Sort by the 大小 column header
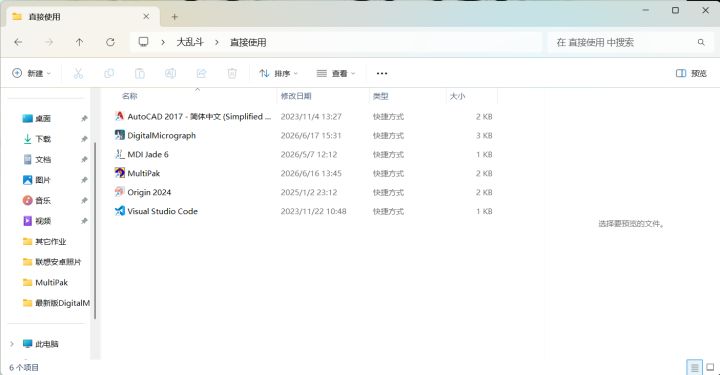 pyautogui.click(x=457, y=96)
